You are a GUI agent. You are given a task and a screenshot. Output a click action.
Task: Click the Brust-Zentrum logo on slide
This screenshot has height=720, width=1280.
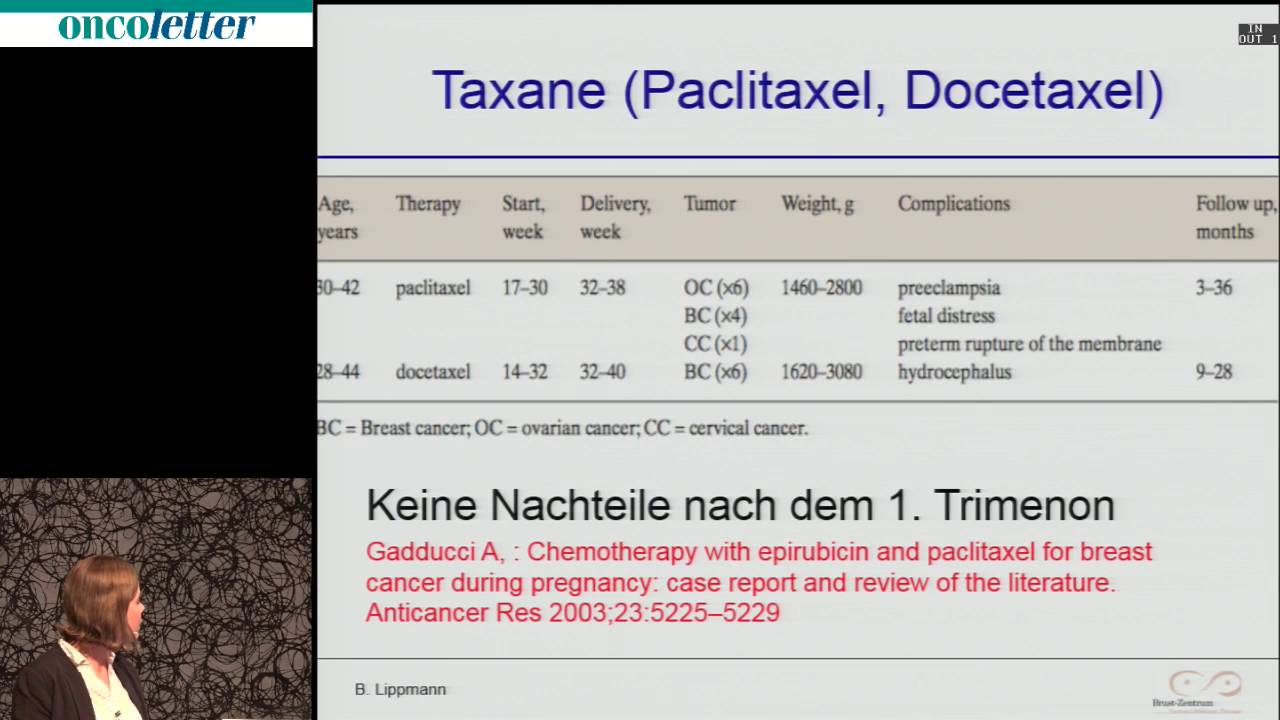pyautogui.click(x=1196, y=692)
